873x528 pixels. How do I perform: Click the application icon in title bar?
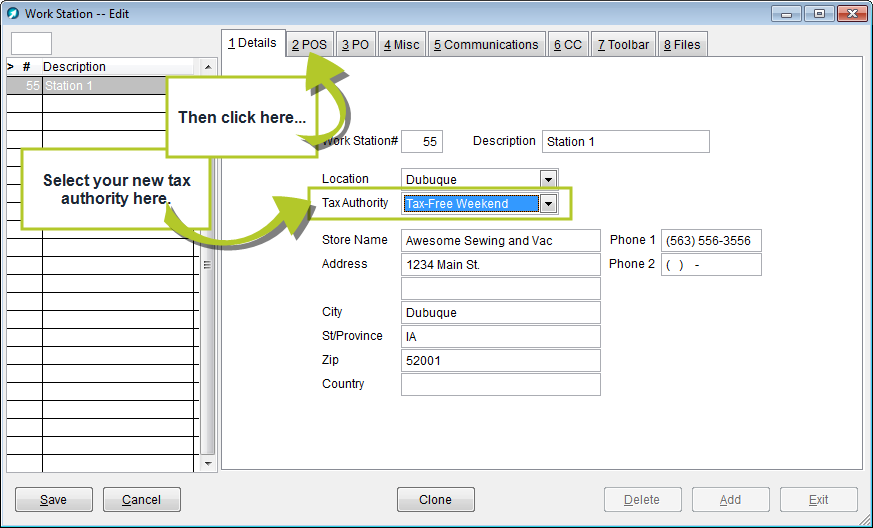pyautogui.click(x=13, y=14)
